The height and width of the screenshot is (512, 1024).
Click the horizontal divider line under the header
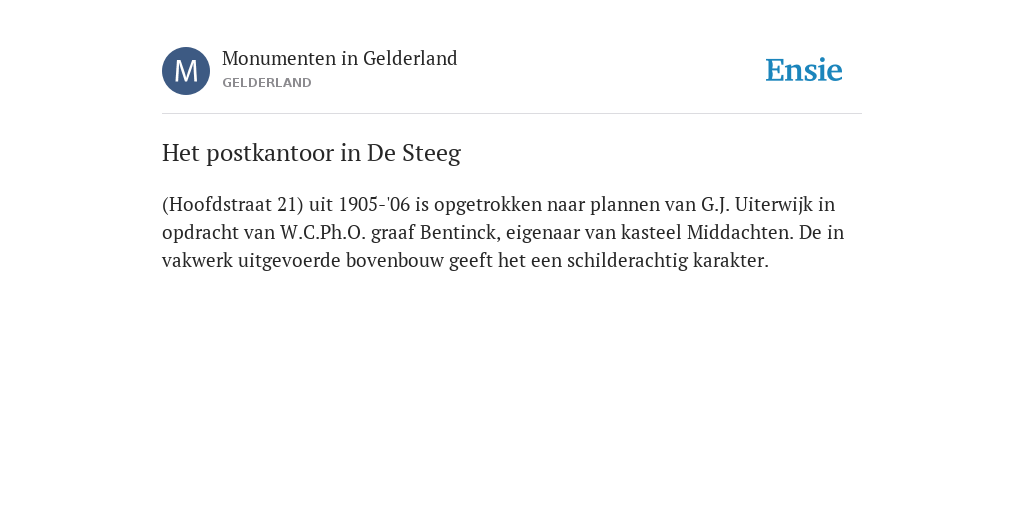512,114
